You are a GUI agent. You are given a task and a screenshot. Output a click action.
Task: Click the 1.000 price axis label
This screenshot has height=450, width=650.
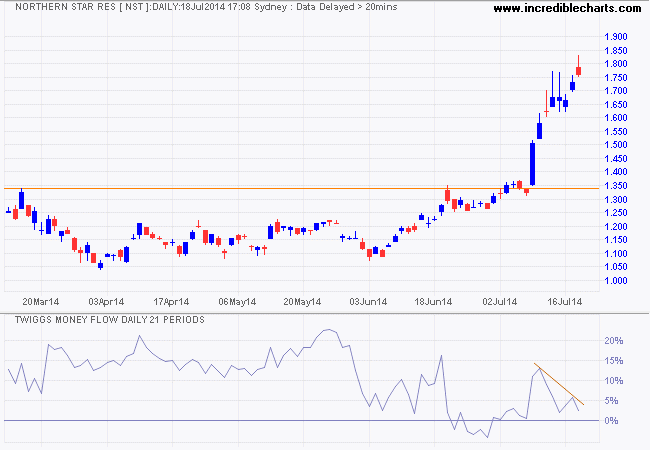click(x=616, y=281)
